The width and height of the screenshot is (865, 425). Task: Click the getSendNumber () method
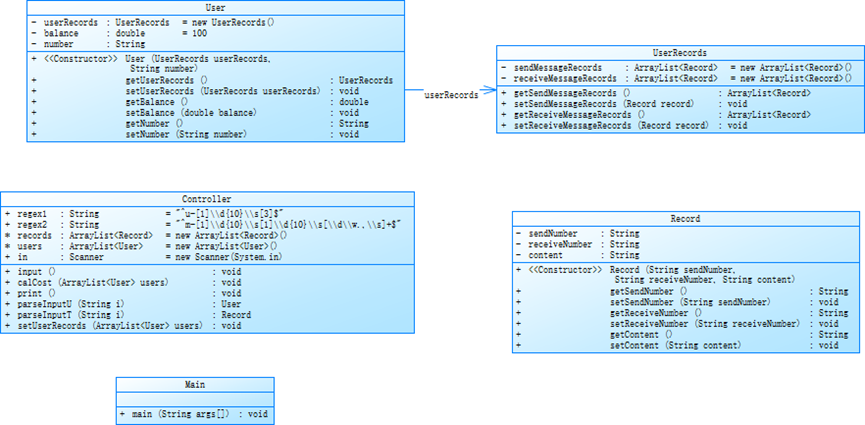pos(682,291)
